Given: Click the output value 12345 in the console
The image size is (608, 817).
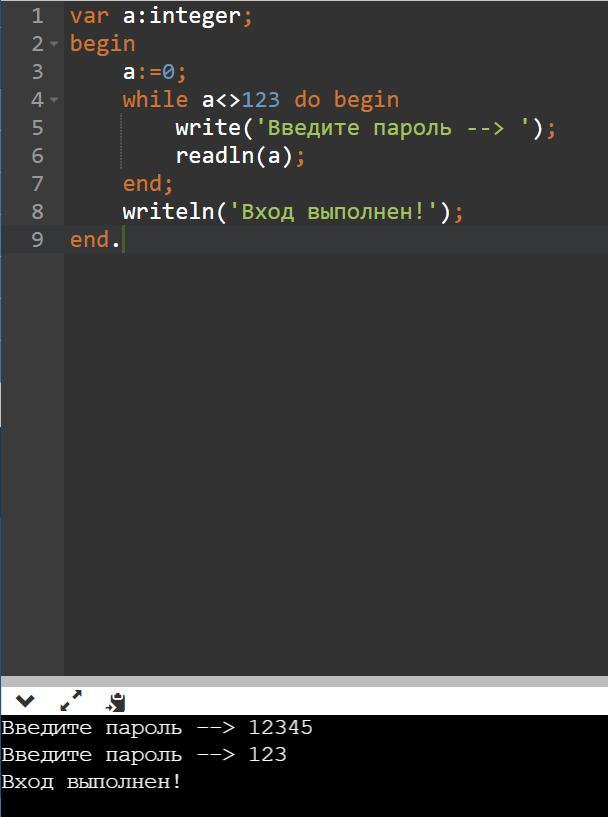Looking at the screenshot, I should (280, 727).
